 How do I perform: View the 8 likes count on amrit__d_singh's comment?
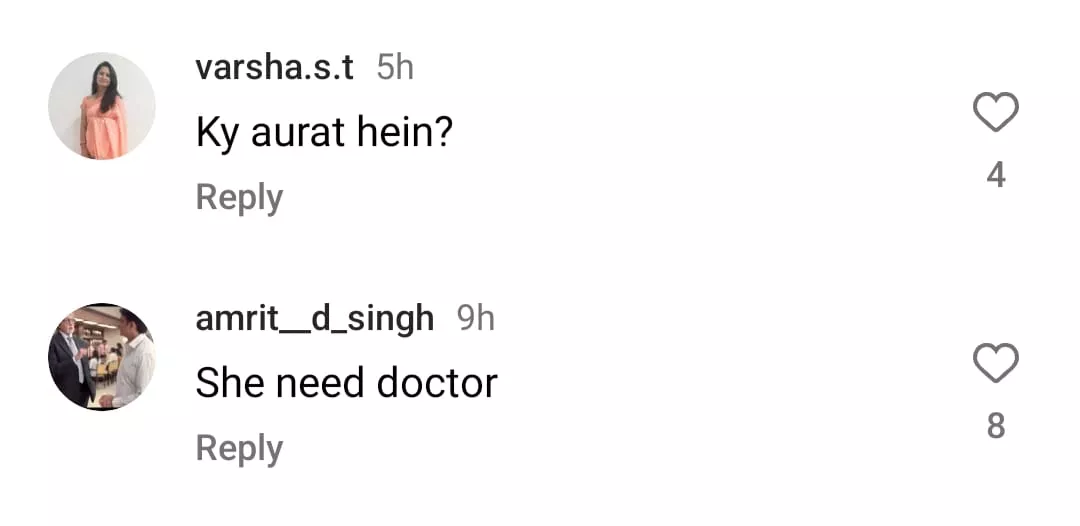(995, 427)
